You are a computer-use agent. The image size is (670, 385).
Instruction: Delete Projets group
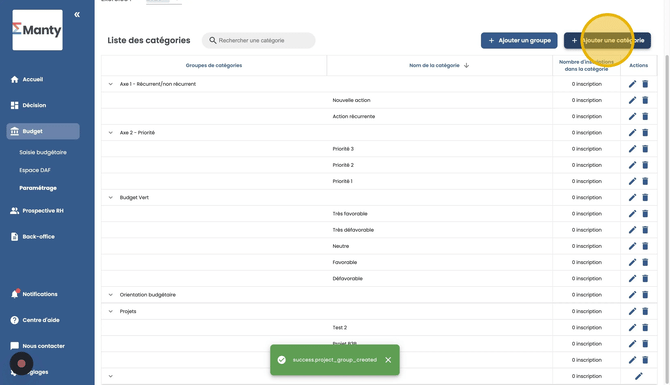(645, 312)
